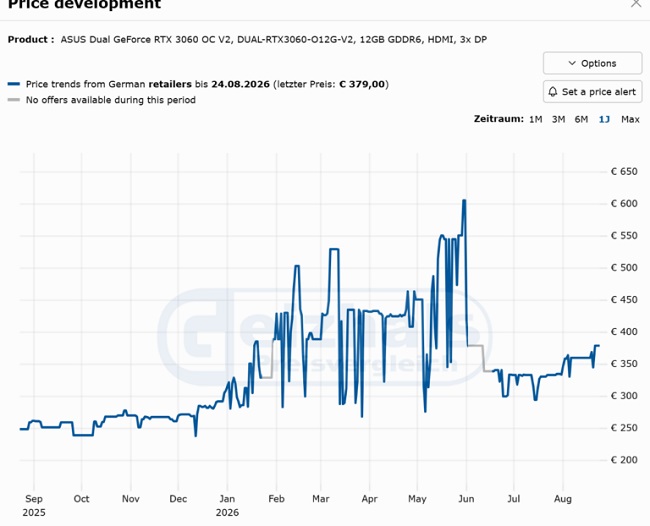Screen dimensions: 650x526
Task: Toggle the blue retailers price trend legend
Action: [x=14, y=84]
